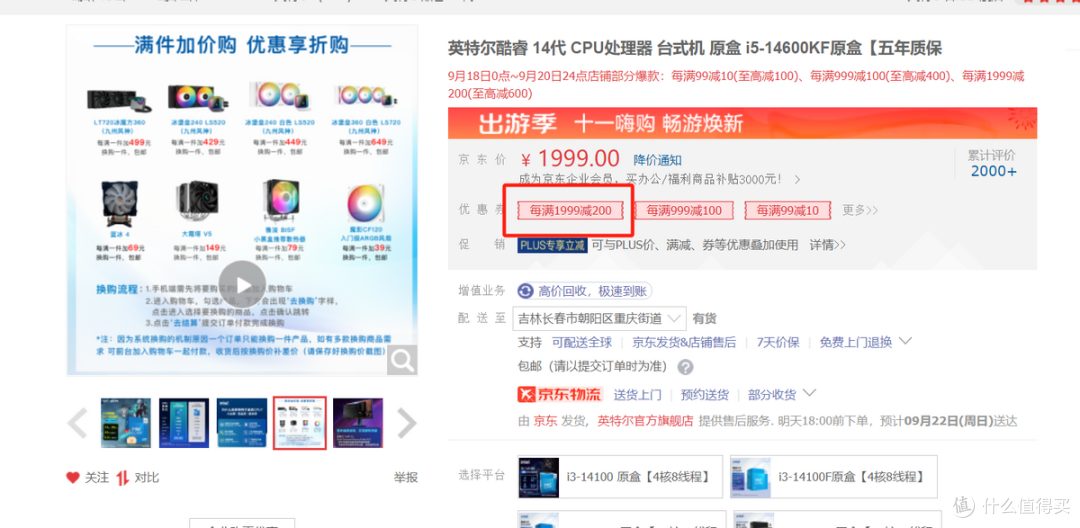Click the 7天价保 price protection link
Screen dimensions: 1080x528
778,342
